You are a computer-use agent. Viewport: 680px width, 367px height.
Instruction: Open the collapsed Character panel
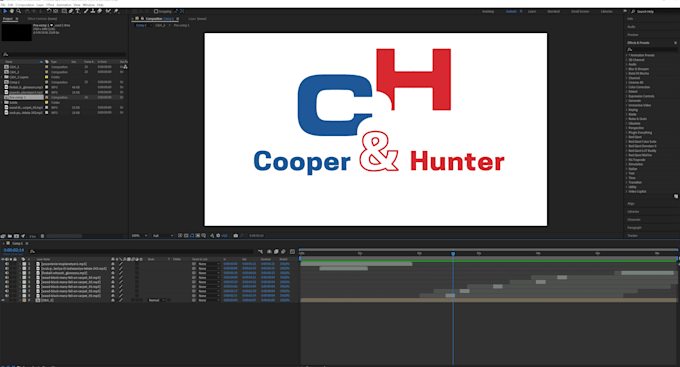[634, 220]
